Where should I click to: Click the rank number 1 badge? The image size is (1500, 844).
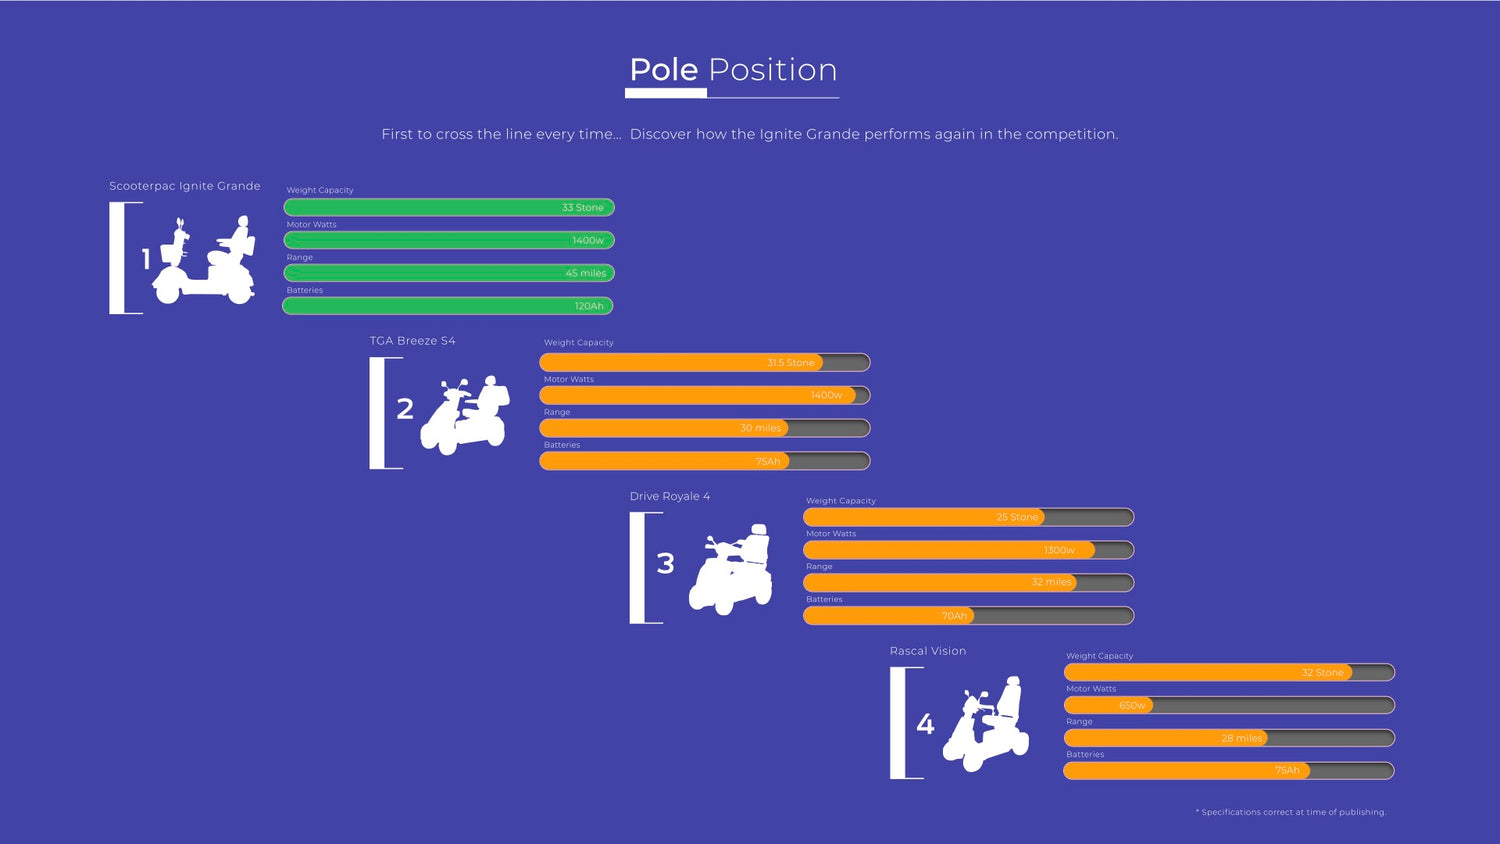146,260
